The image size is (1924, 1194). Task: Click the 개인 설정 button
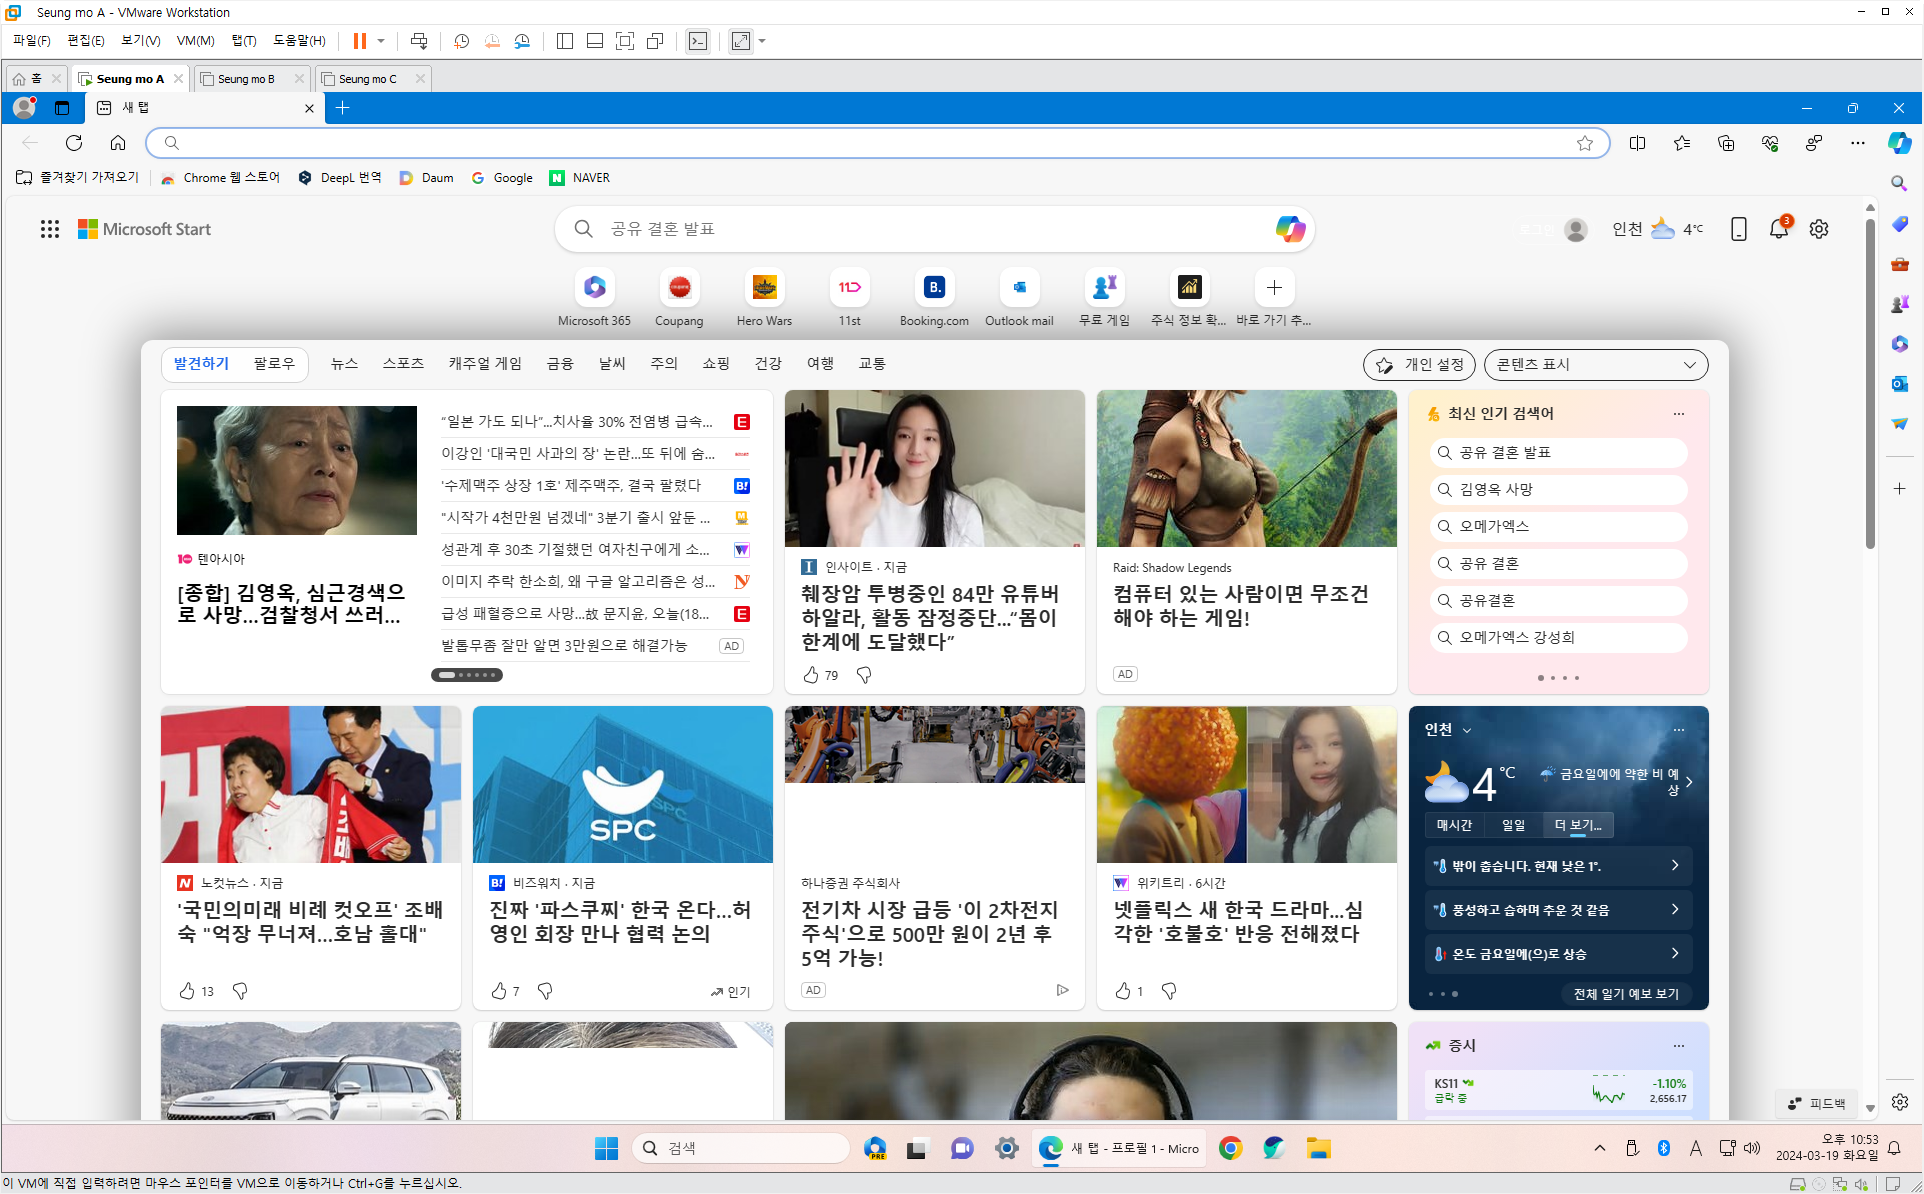(1419, 365)
